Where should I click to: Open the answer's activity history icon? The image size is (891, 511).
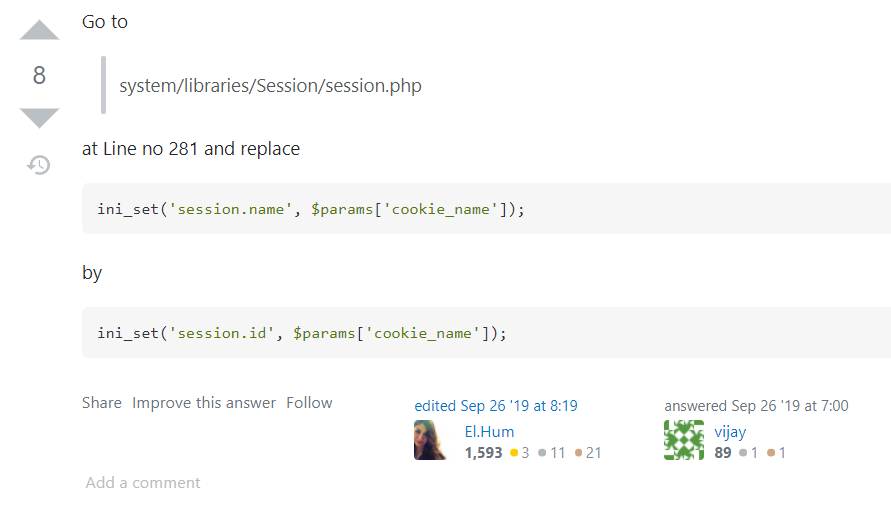[x=39, y=165]
